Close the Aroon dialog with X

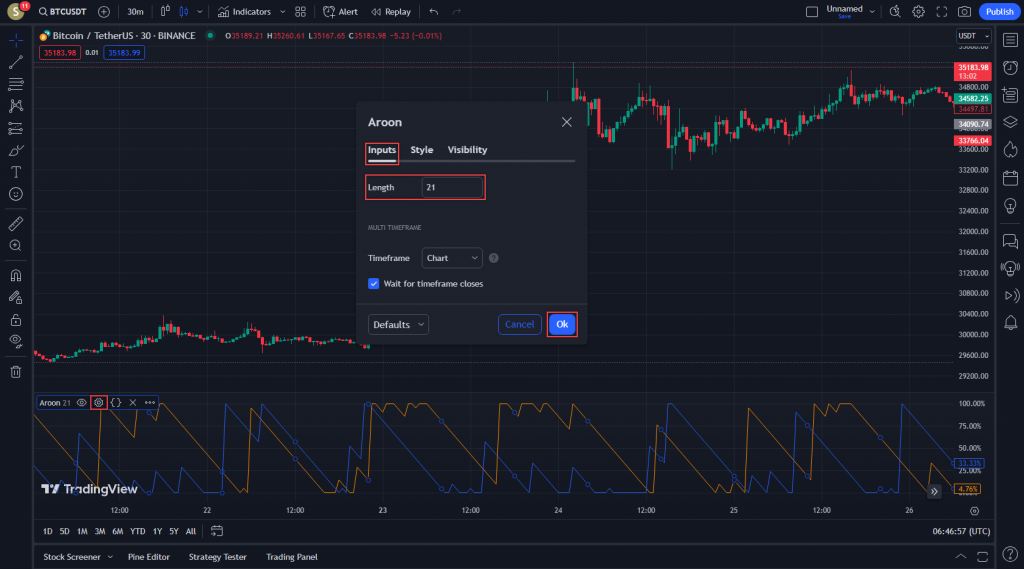point(566,122)
